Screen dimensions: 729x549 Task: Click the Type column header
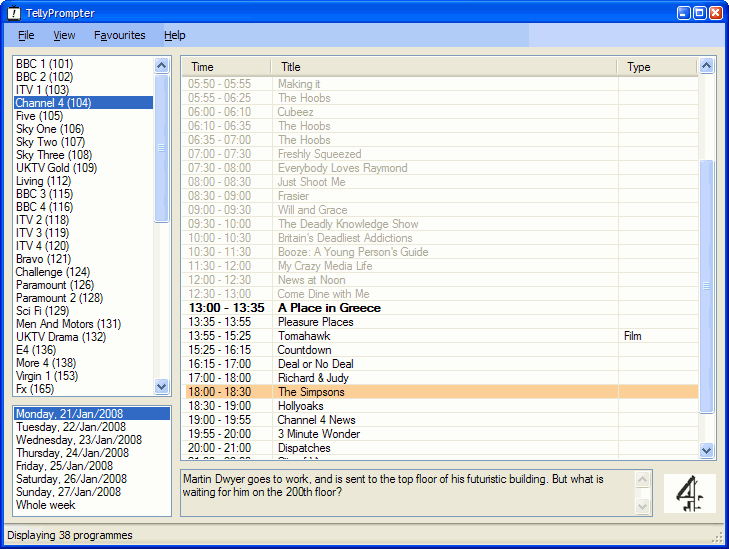pyautogui.click(x=657, y=67)
